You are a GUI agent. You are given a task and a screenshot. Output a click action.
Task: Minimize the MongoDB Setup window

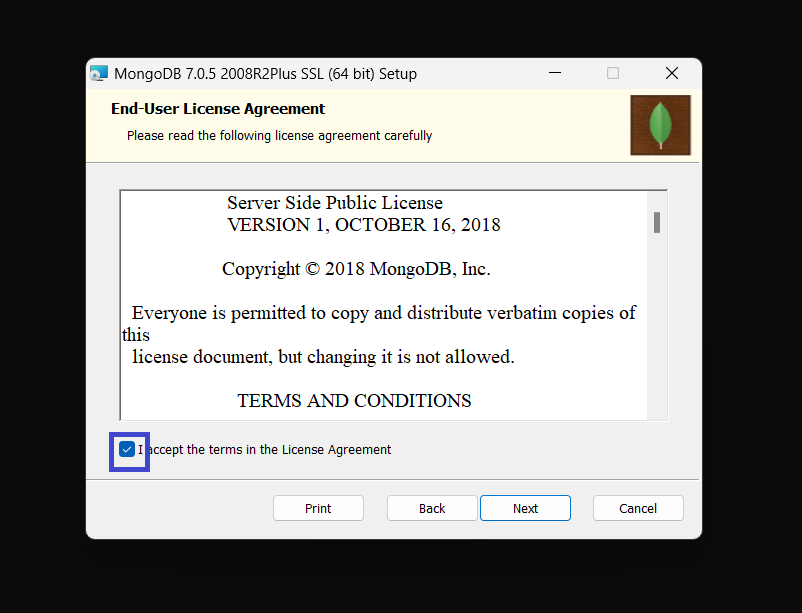click(555, 73)
